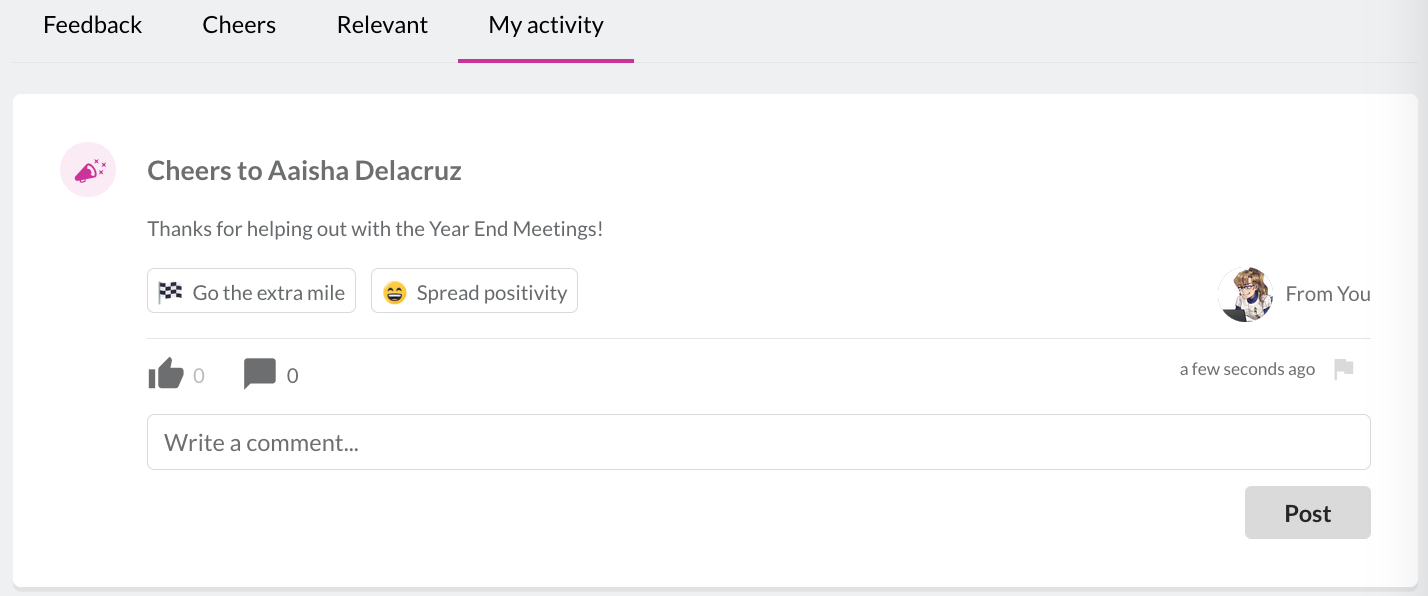
Task: Click the grinning face emoji icon
Action: pos(395,293)
